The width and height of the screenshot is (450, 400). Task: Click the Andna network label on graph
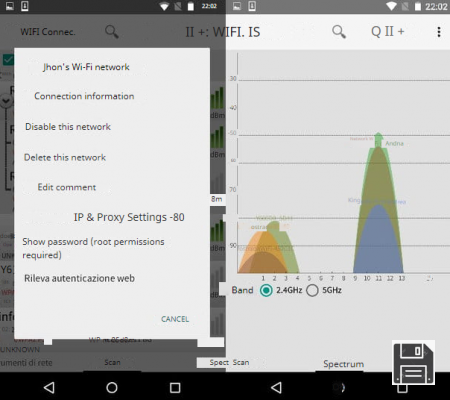pyautogui.click(x=394, y=143)
